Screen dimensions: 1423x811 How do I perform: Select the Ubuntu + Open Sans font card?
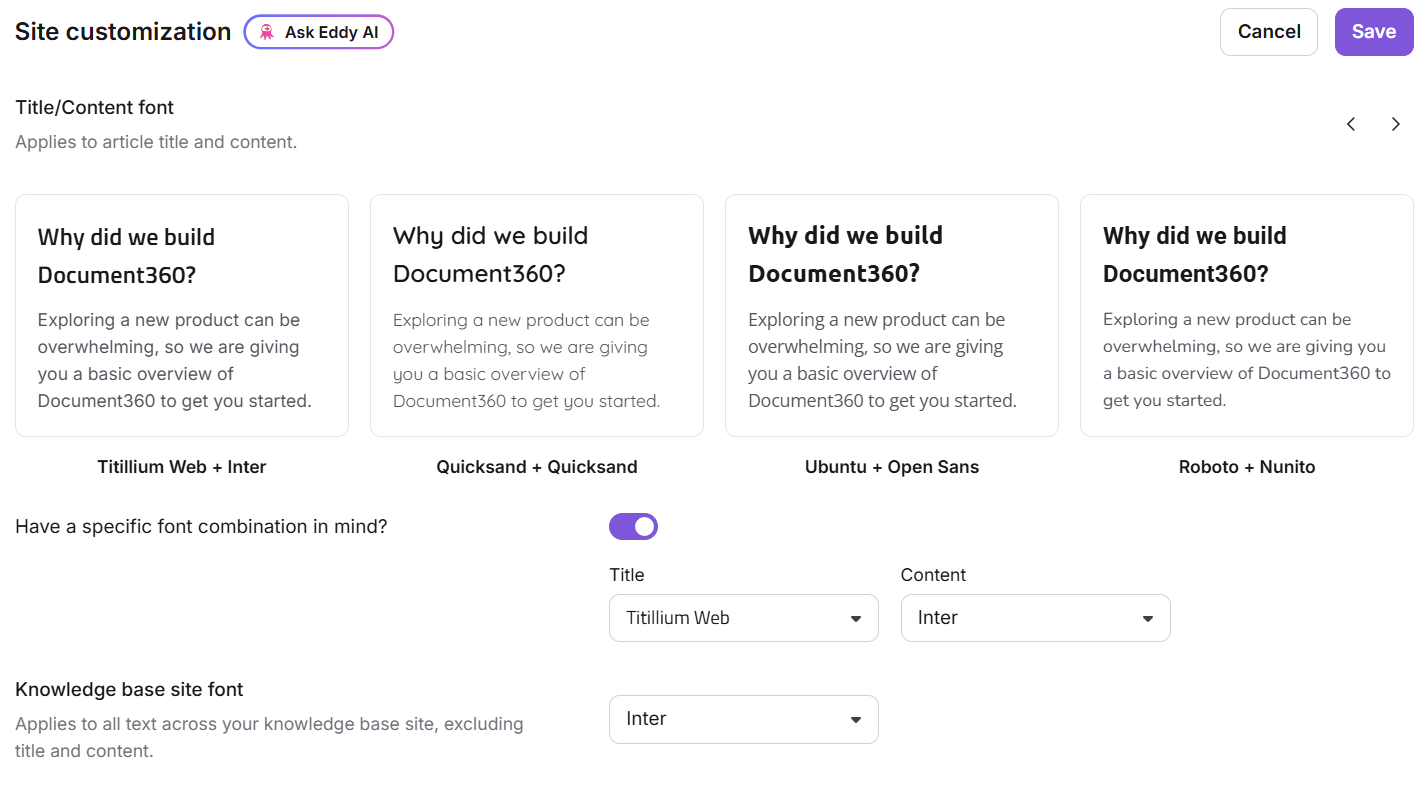892,315
